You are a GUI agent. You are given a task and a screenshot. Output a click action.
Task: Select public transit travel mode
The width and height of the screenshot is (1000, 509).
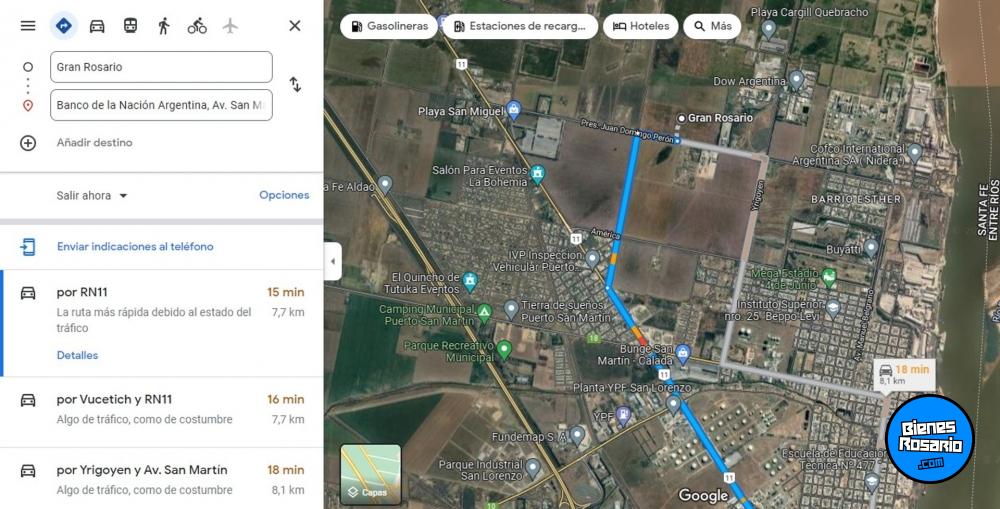[130, 26]
